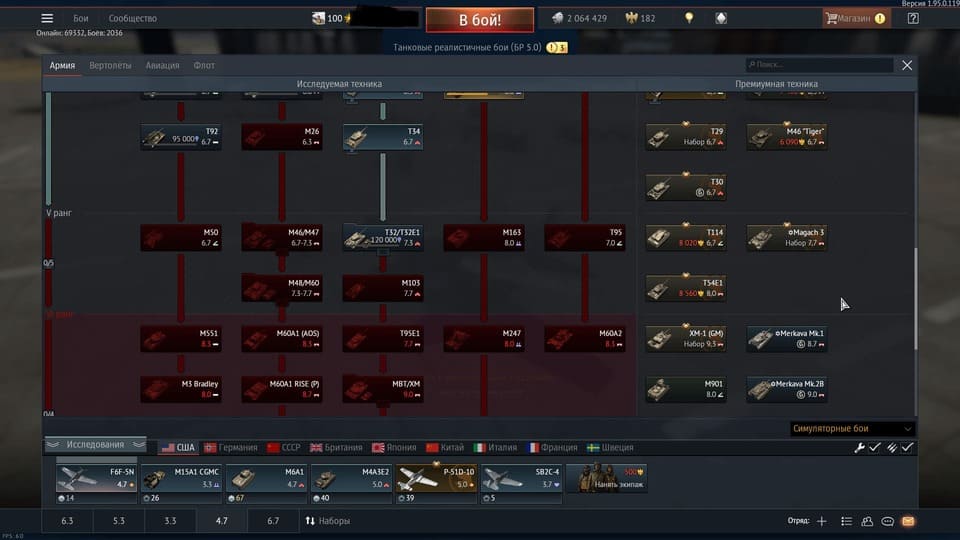Open the T32/T32E1 vehicle group
The width and height of the screenshot is (960, 540).
[x=383, y=238]
